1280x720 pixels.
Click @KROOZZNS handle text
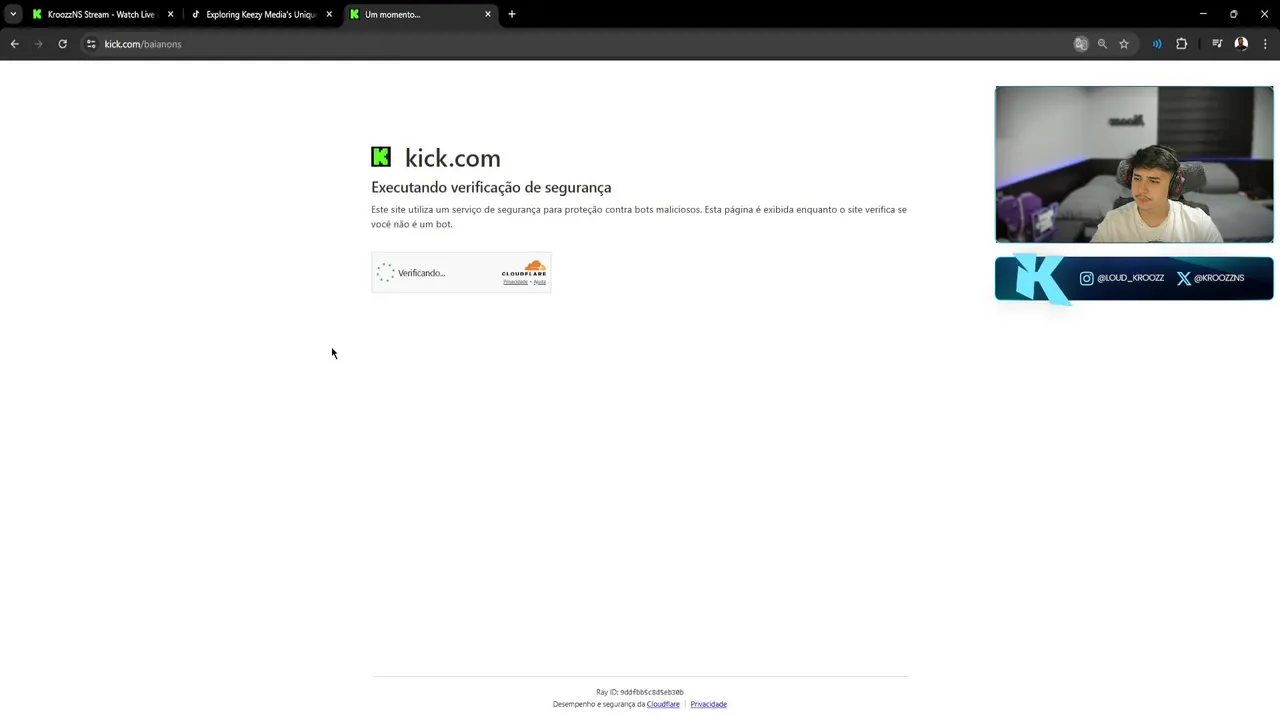tap(1219, 278)
